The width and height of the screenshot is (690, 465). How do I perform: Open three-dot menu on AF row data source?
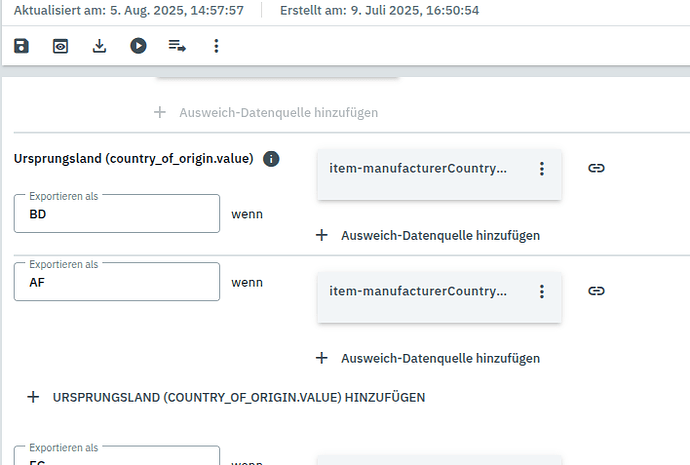542,291
